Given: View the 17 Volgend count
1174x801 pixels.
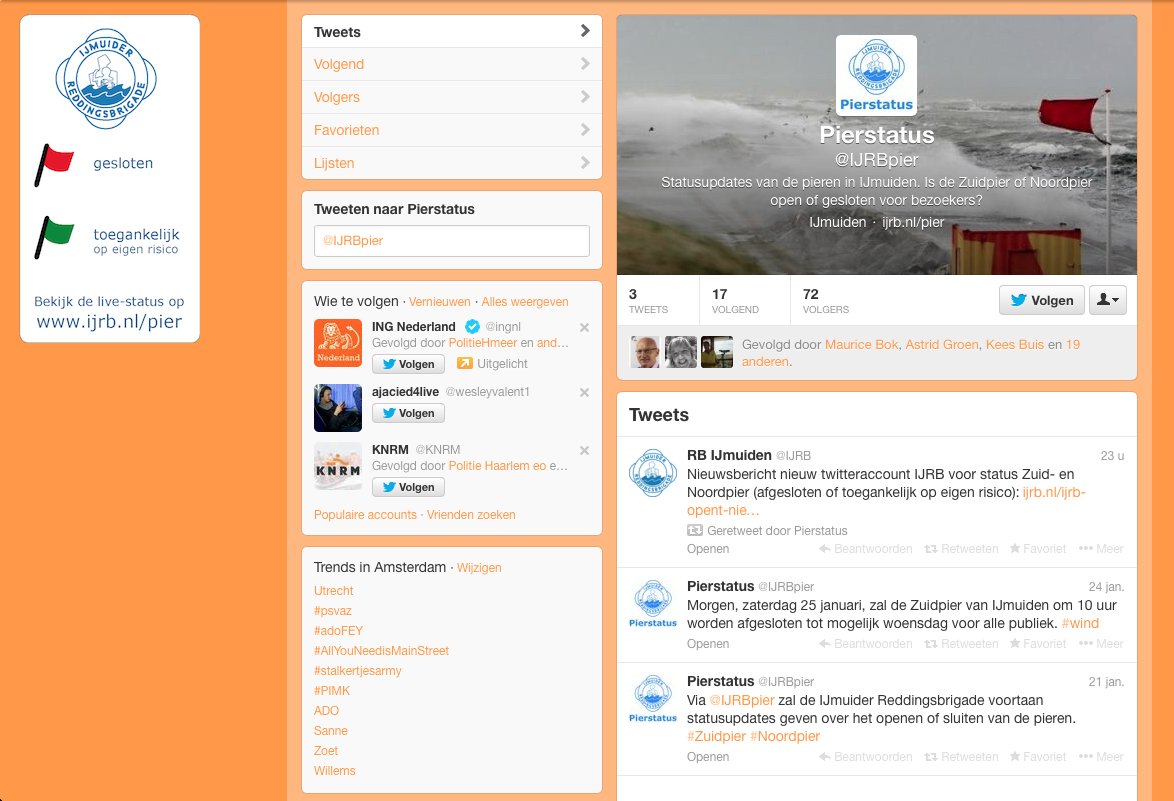Looking at the screenshot, I should 735,301.
